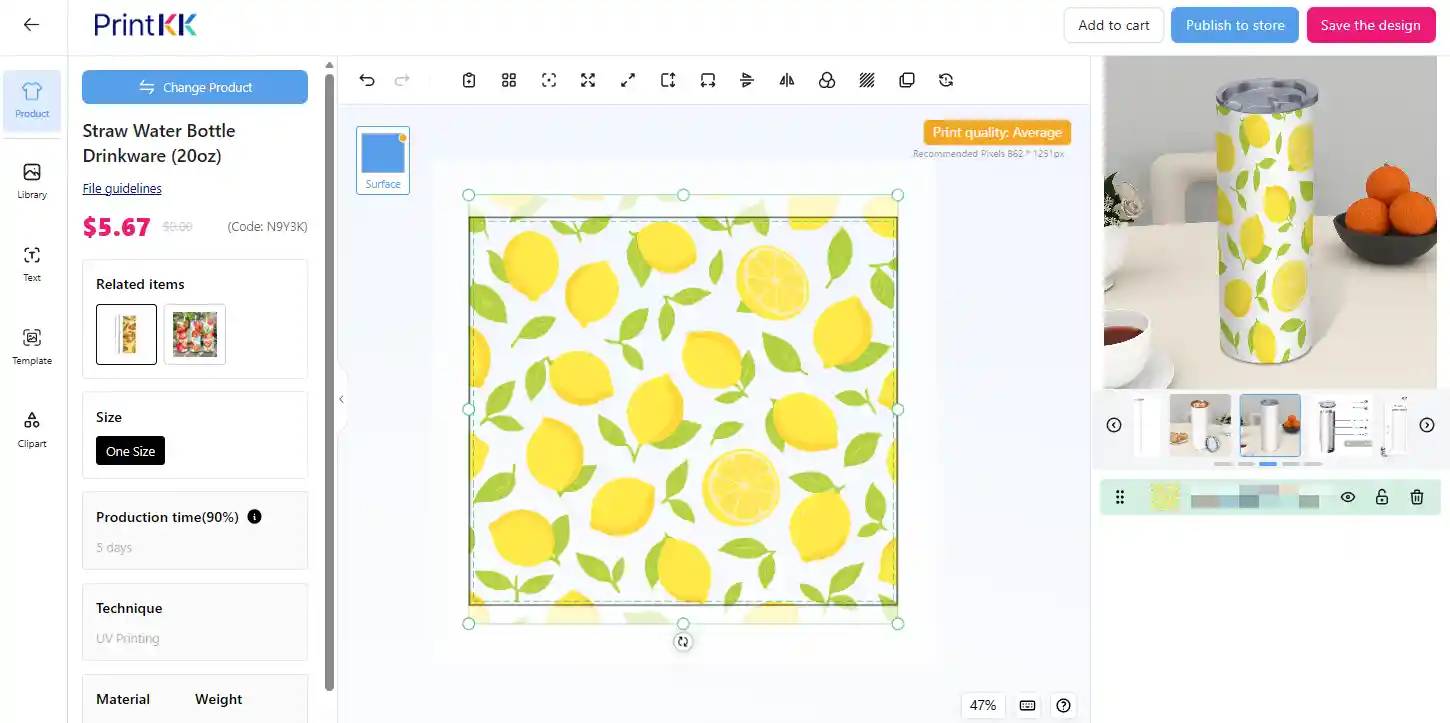
Task: Click the three overlapping circles icon
Action: coord(827,81)
